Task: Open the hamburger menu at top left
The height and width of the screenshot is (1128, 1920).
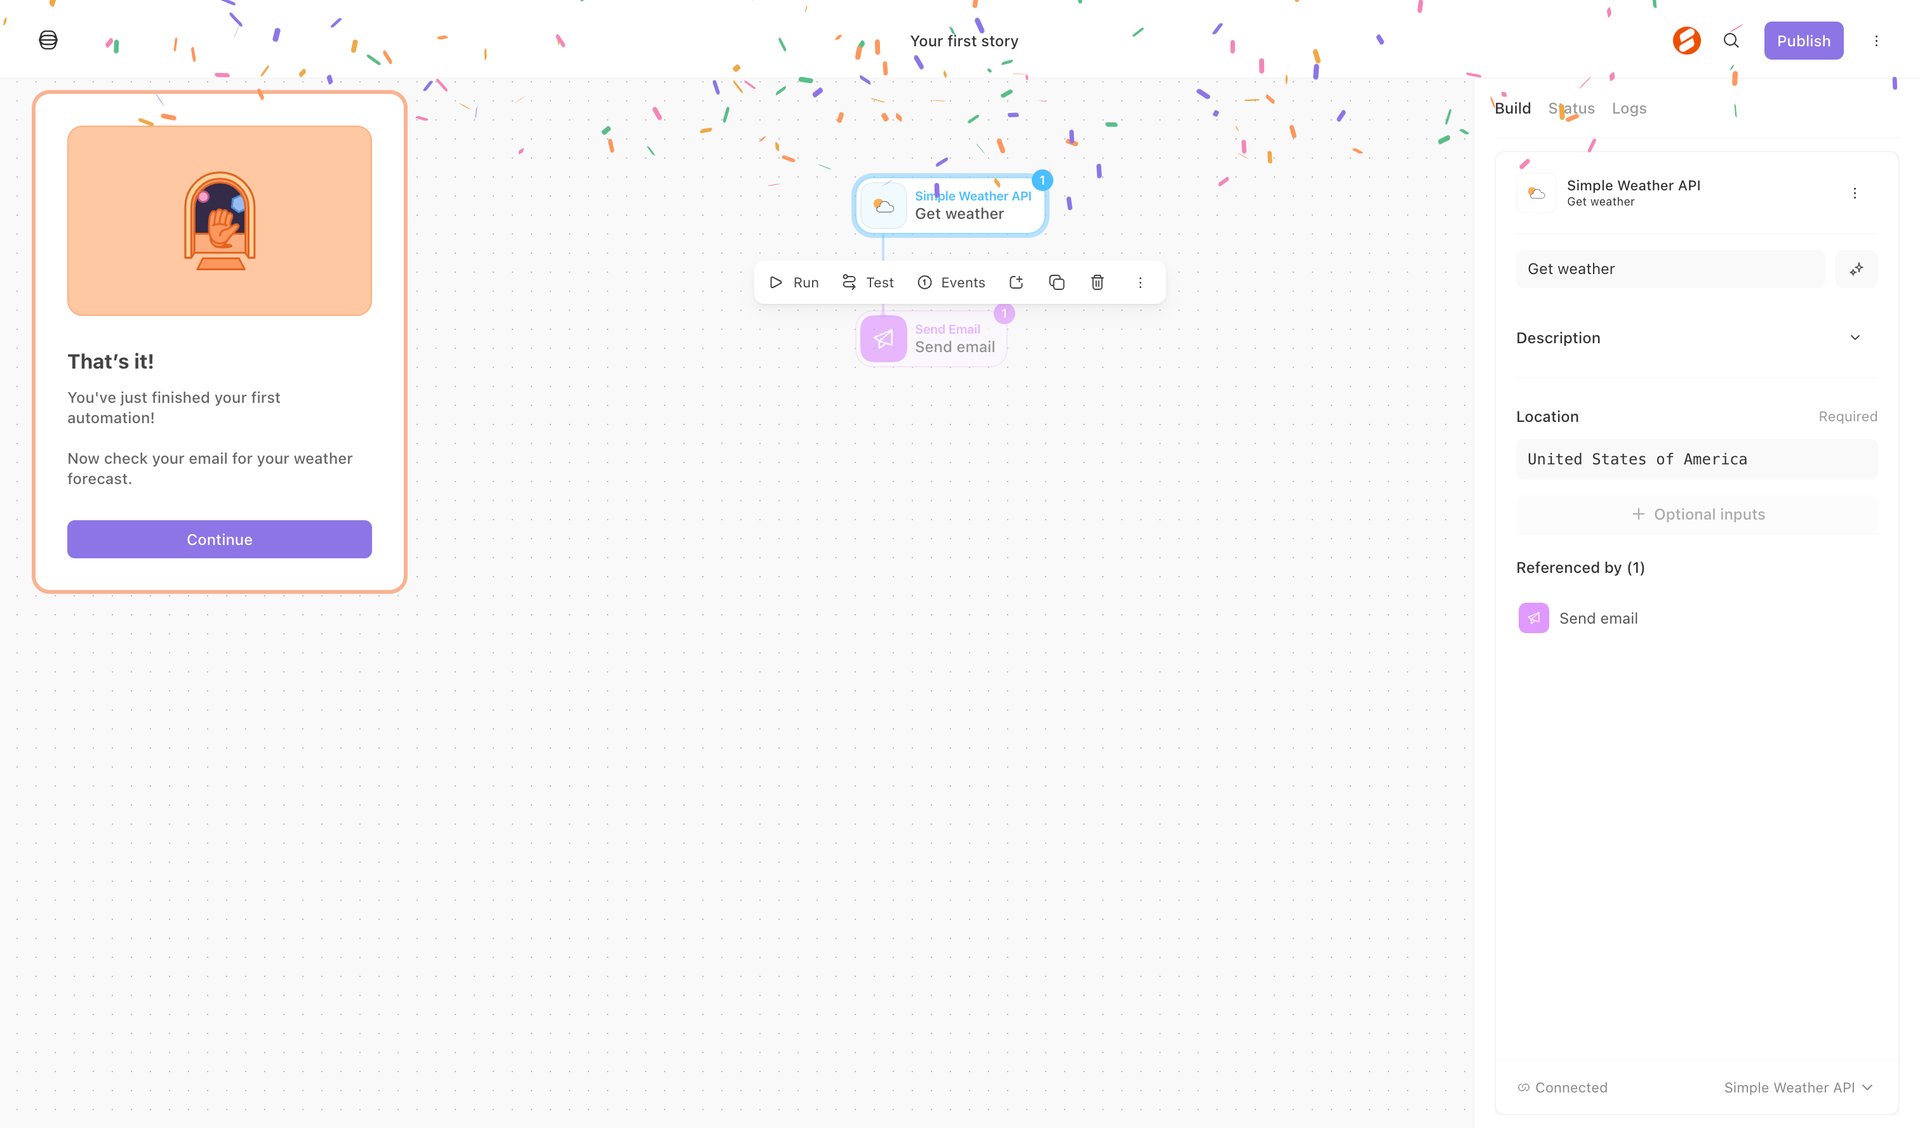Action: pos(47,40)
